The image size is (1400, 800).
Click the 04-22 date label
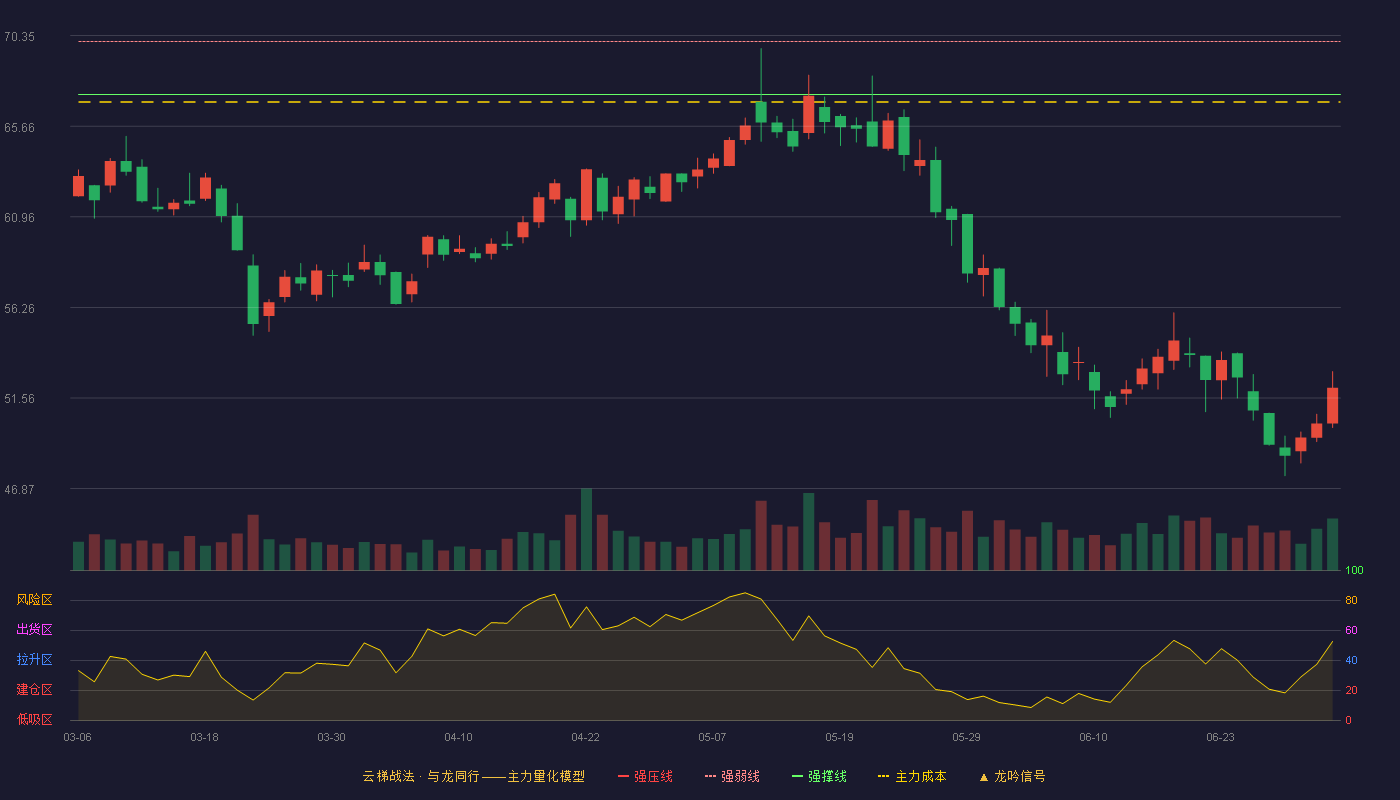click(x=585, y=737)
